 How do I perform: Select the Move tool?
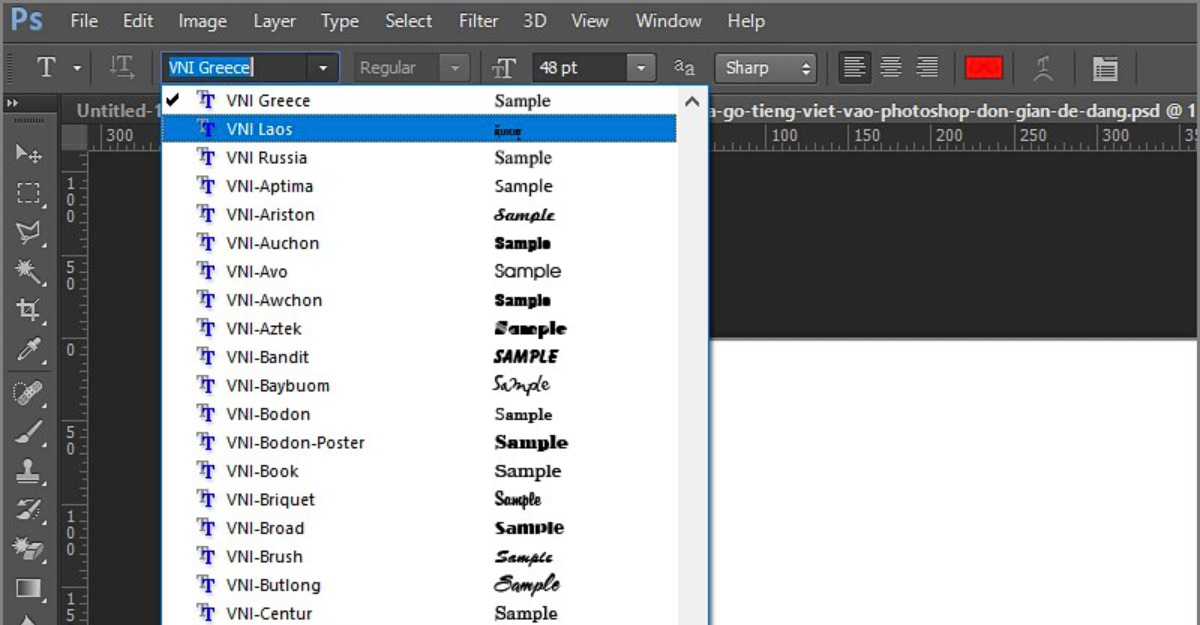29,154
